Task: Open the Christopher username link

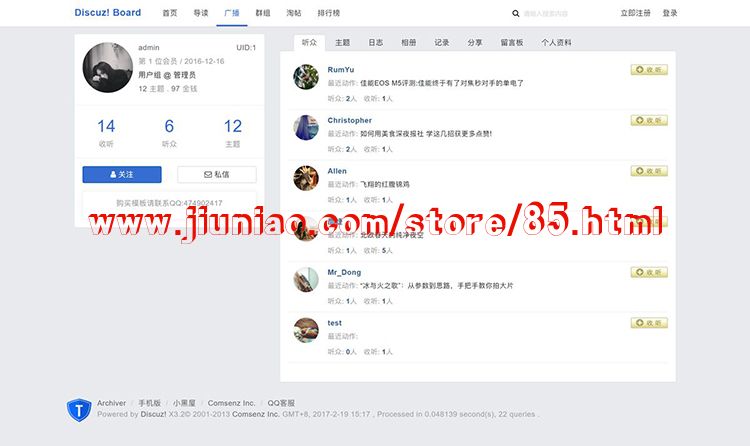Action: click(350, 121)
